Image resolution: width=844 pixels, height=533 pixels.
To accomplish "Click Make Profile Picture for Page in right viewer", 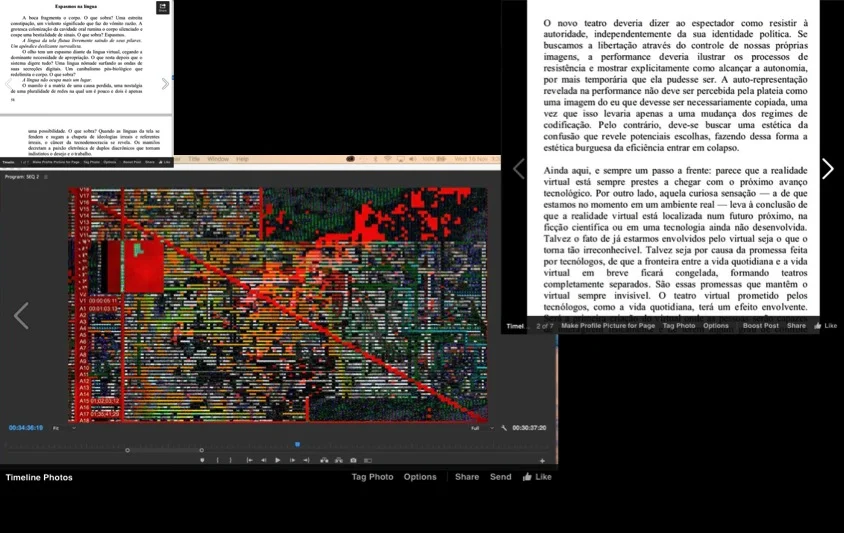I will [x=608, y=326].
